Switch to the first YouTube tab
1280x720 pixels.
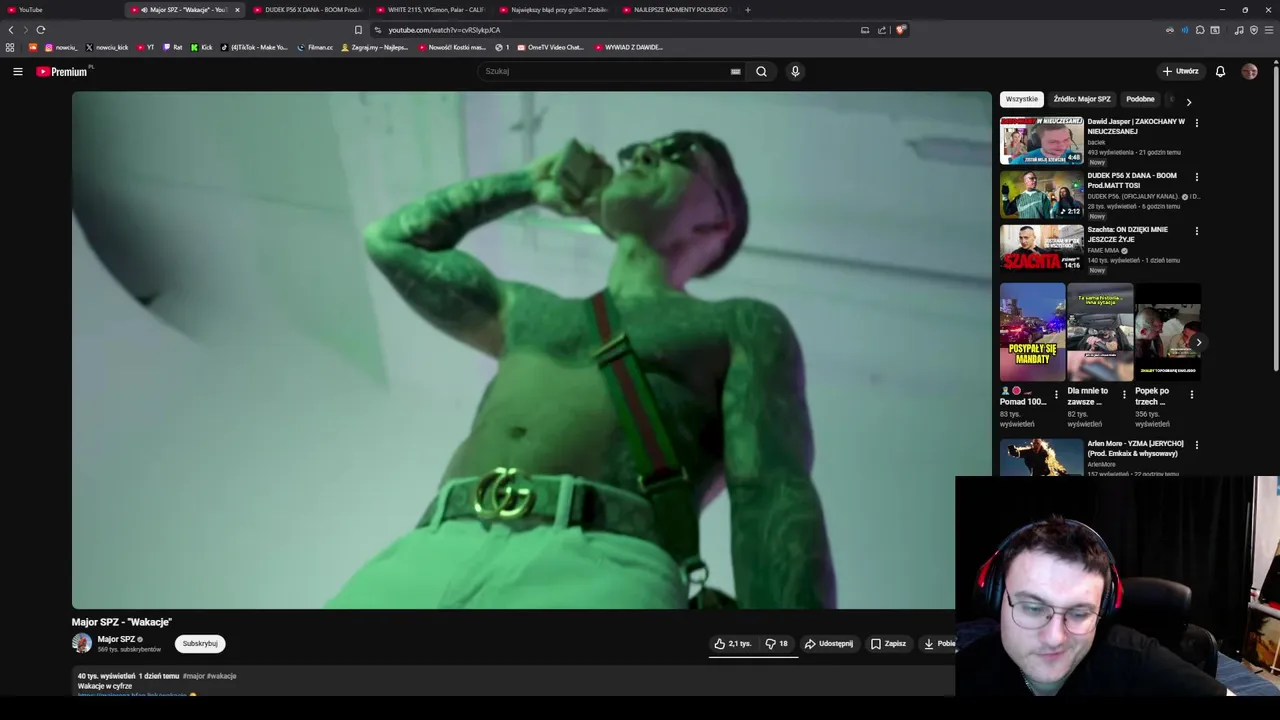62,10
